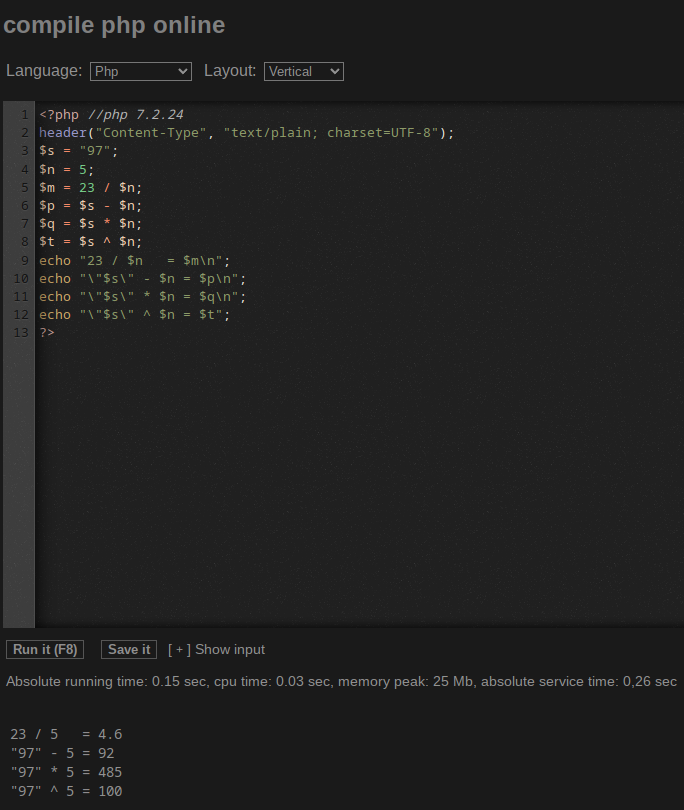Click the line $s = "97";
The width and height of the screenshot is (684, 810).
(79, 151)
